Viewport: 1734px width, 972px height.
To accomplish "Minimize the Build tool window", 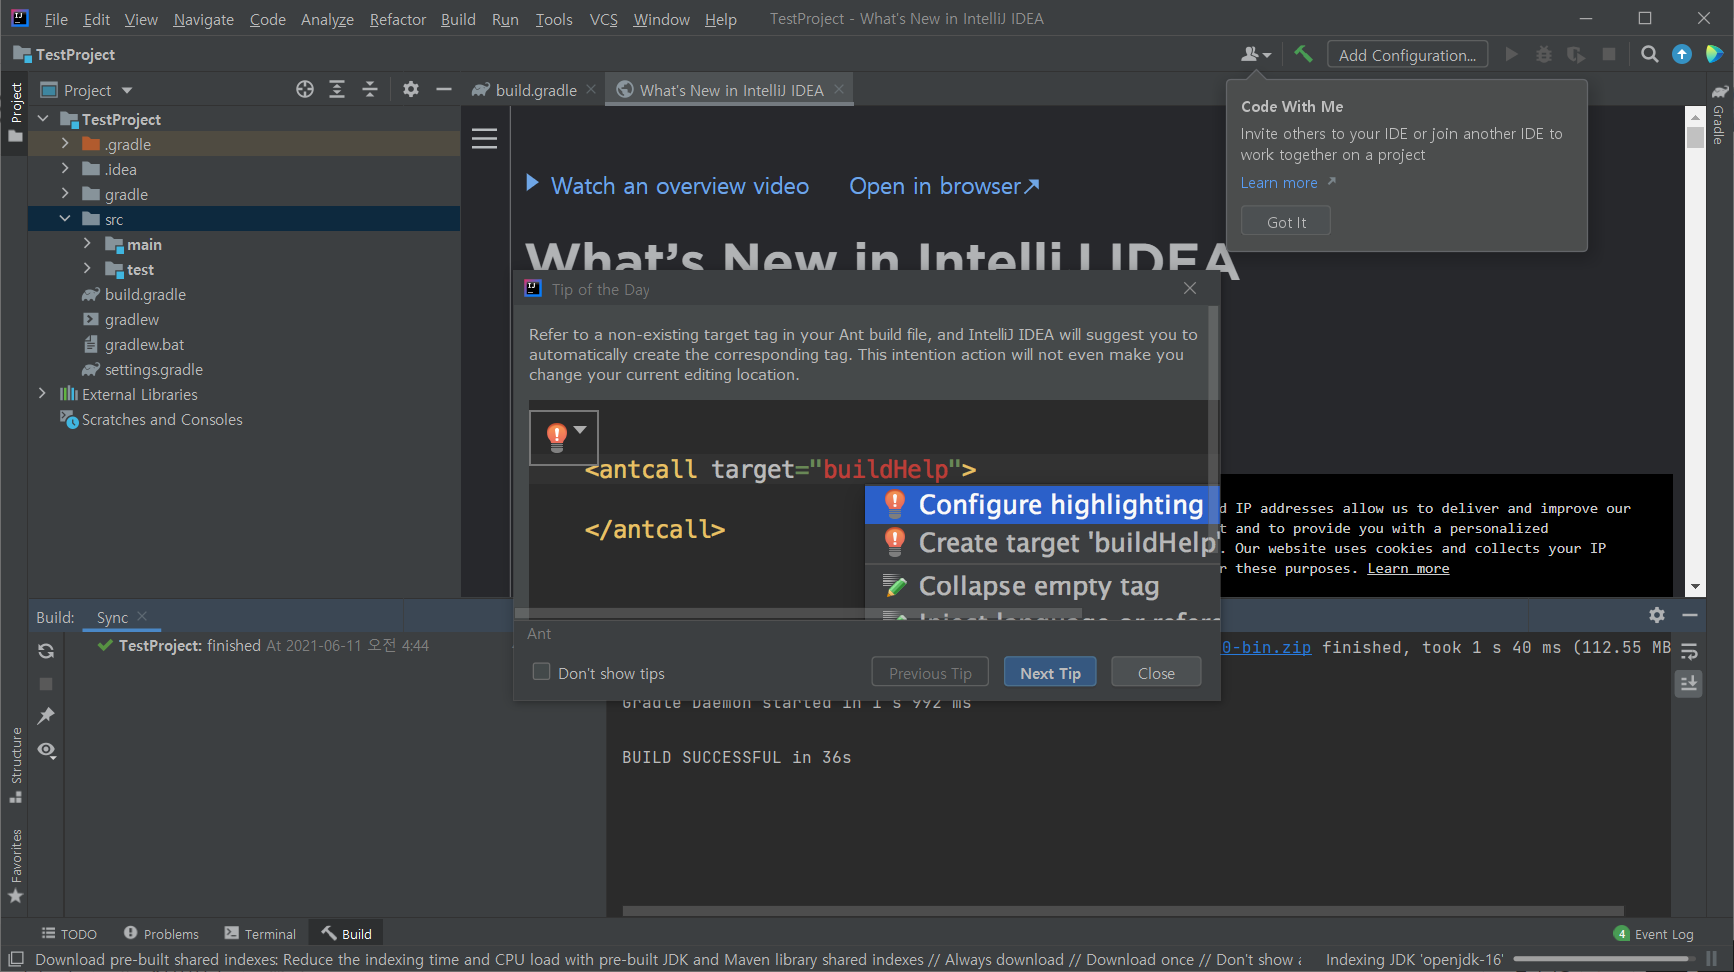I will (x=1690, y=615).
